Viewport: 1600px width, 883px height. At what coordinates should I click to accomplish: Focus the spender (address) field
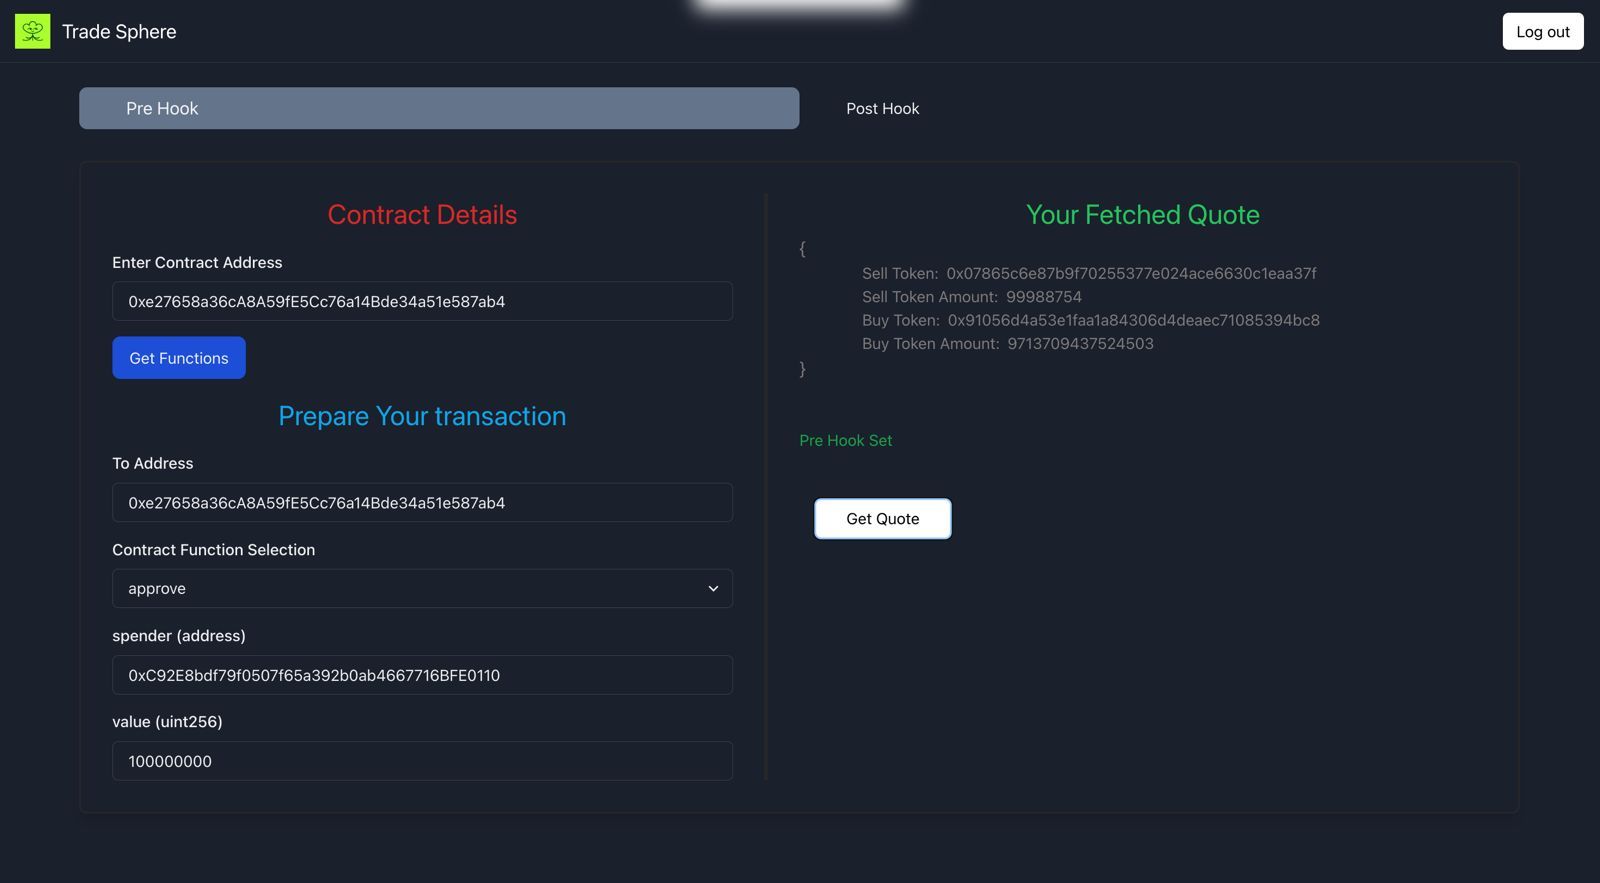[422, 675]
